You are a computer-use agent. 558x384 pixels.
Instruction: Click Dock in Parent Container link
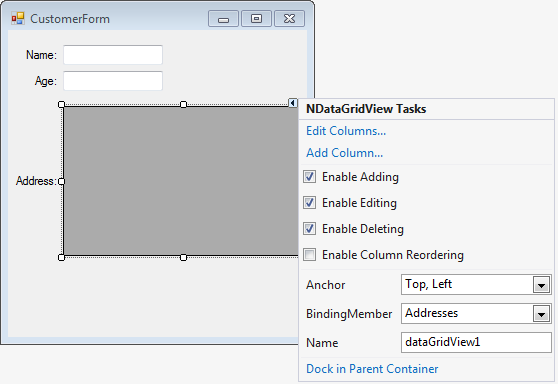coord(372,369)
